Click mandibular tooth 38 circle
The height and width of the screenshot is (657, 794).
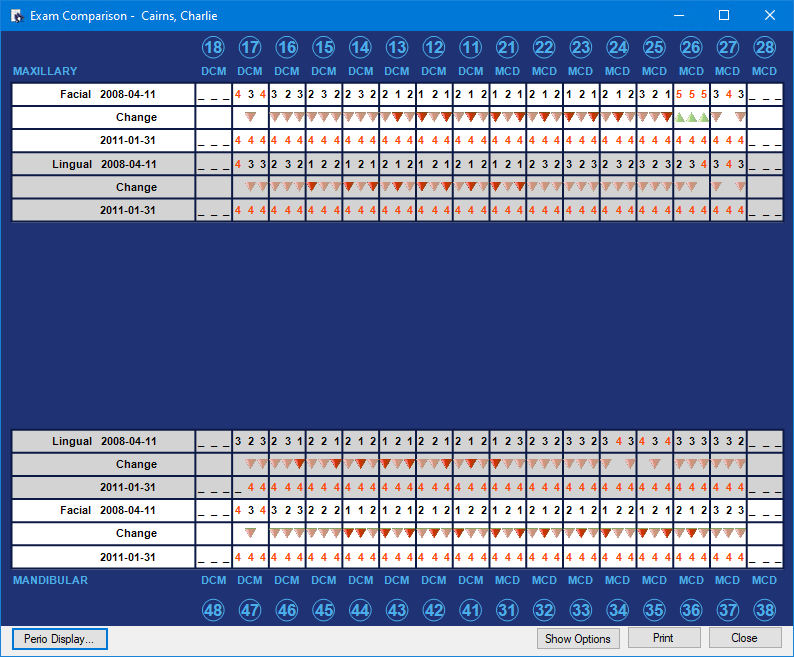[x=764, y=610]
